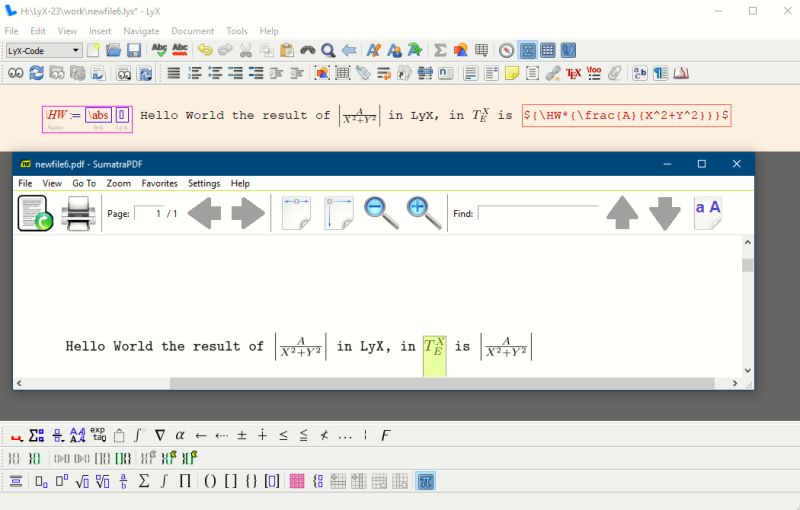The width and height of the screenshot is (800, 510).
Task: Toggle the outline compass icon
Action: (x=506, y=50)
